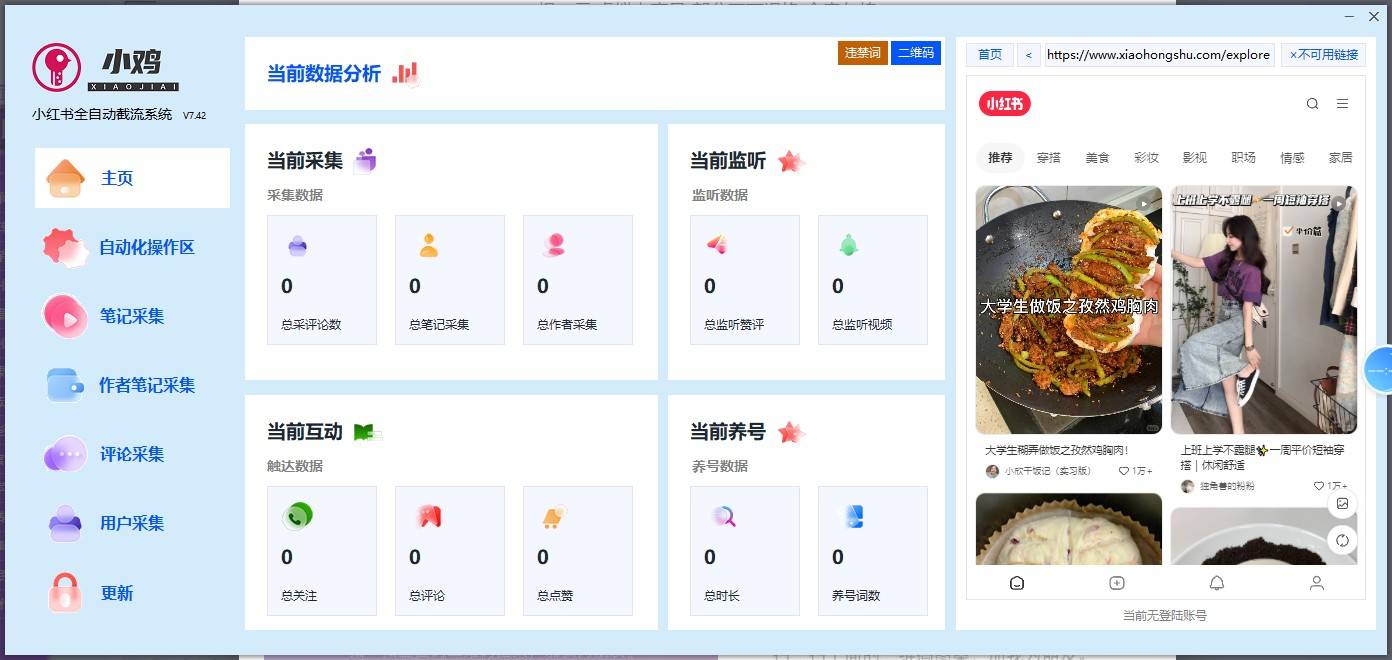The height and width of the screenshot is (660, 1392).
Task: Click the 不可用链接 button
Action: (1323, 55)
